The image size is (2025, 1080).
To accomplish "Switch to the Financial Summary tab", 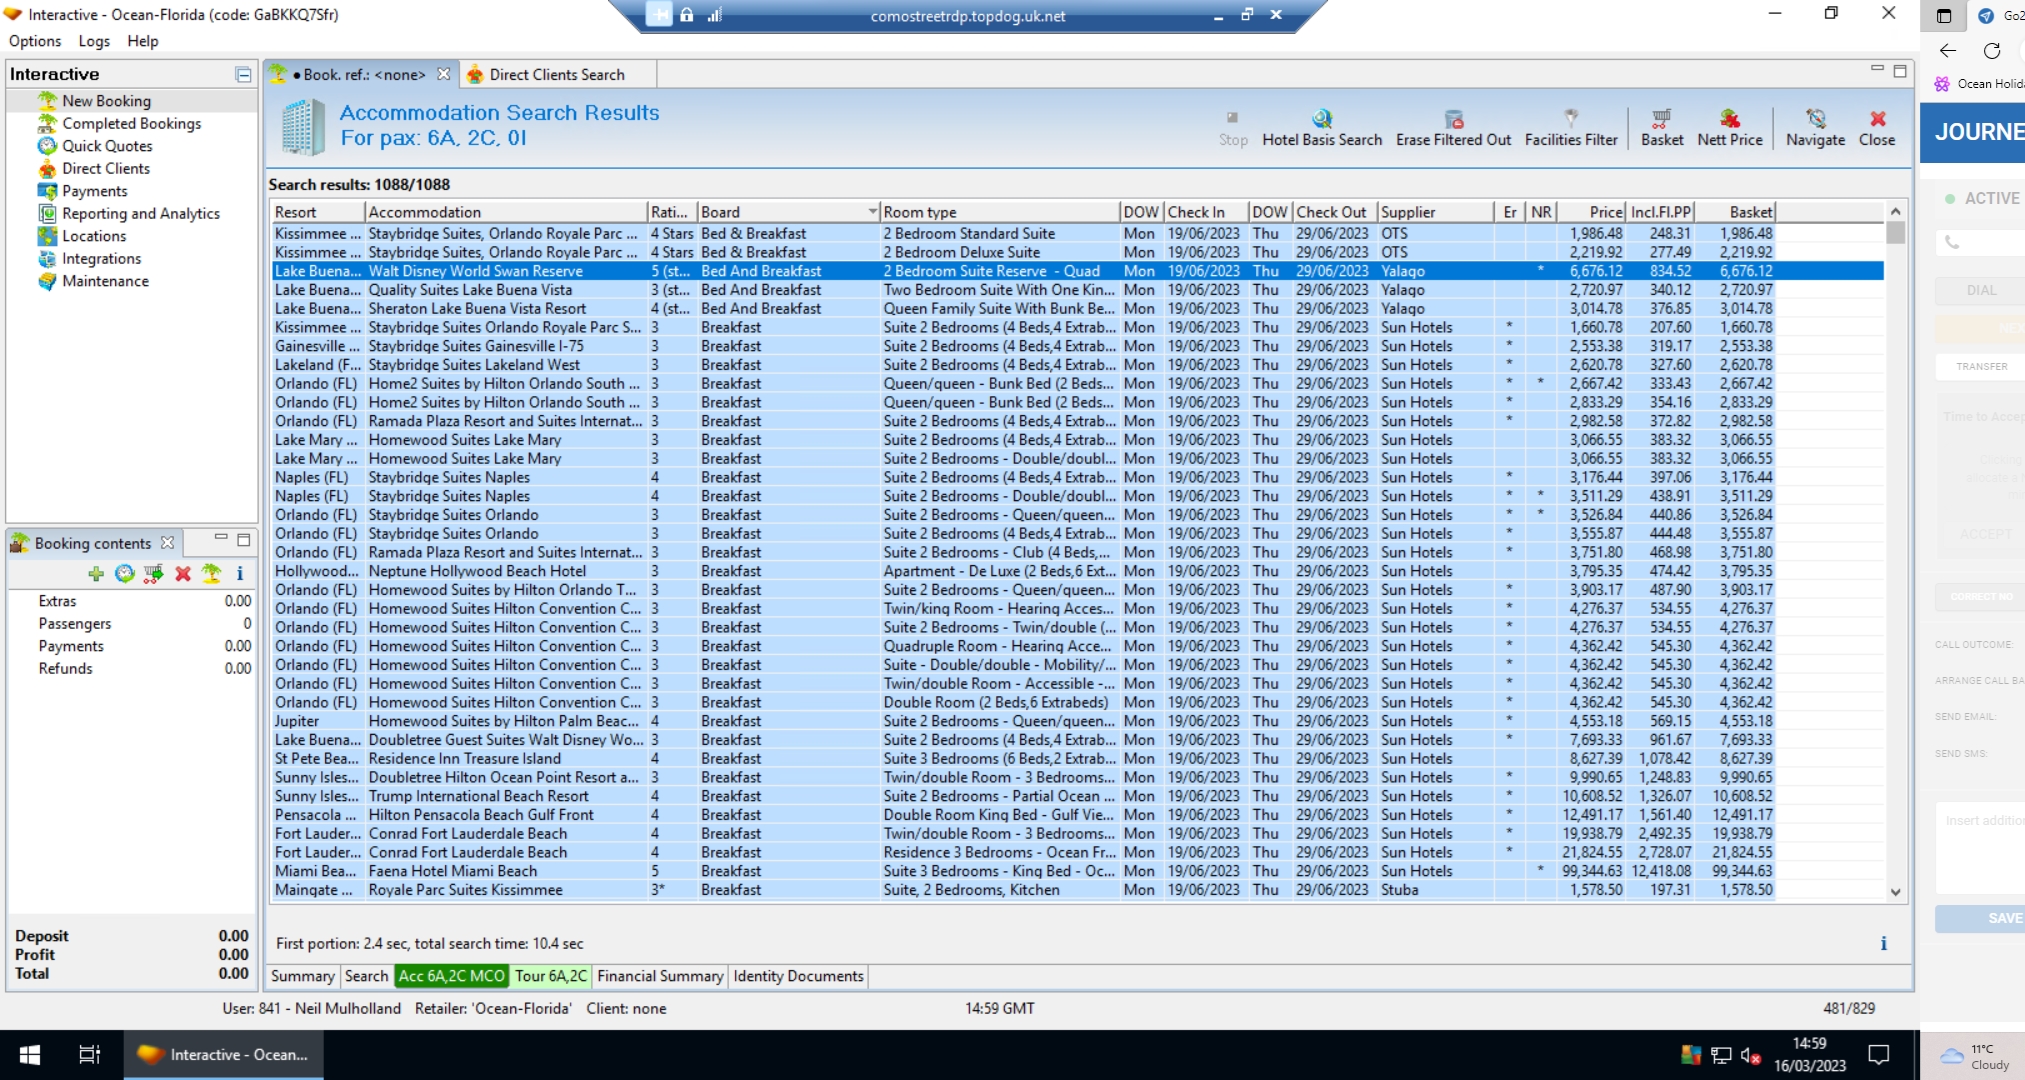I will (660, 976).
